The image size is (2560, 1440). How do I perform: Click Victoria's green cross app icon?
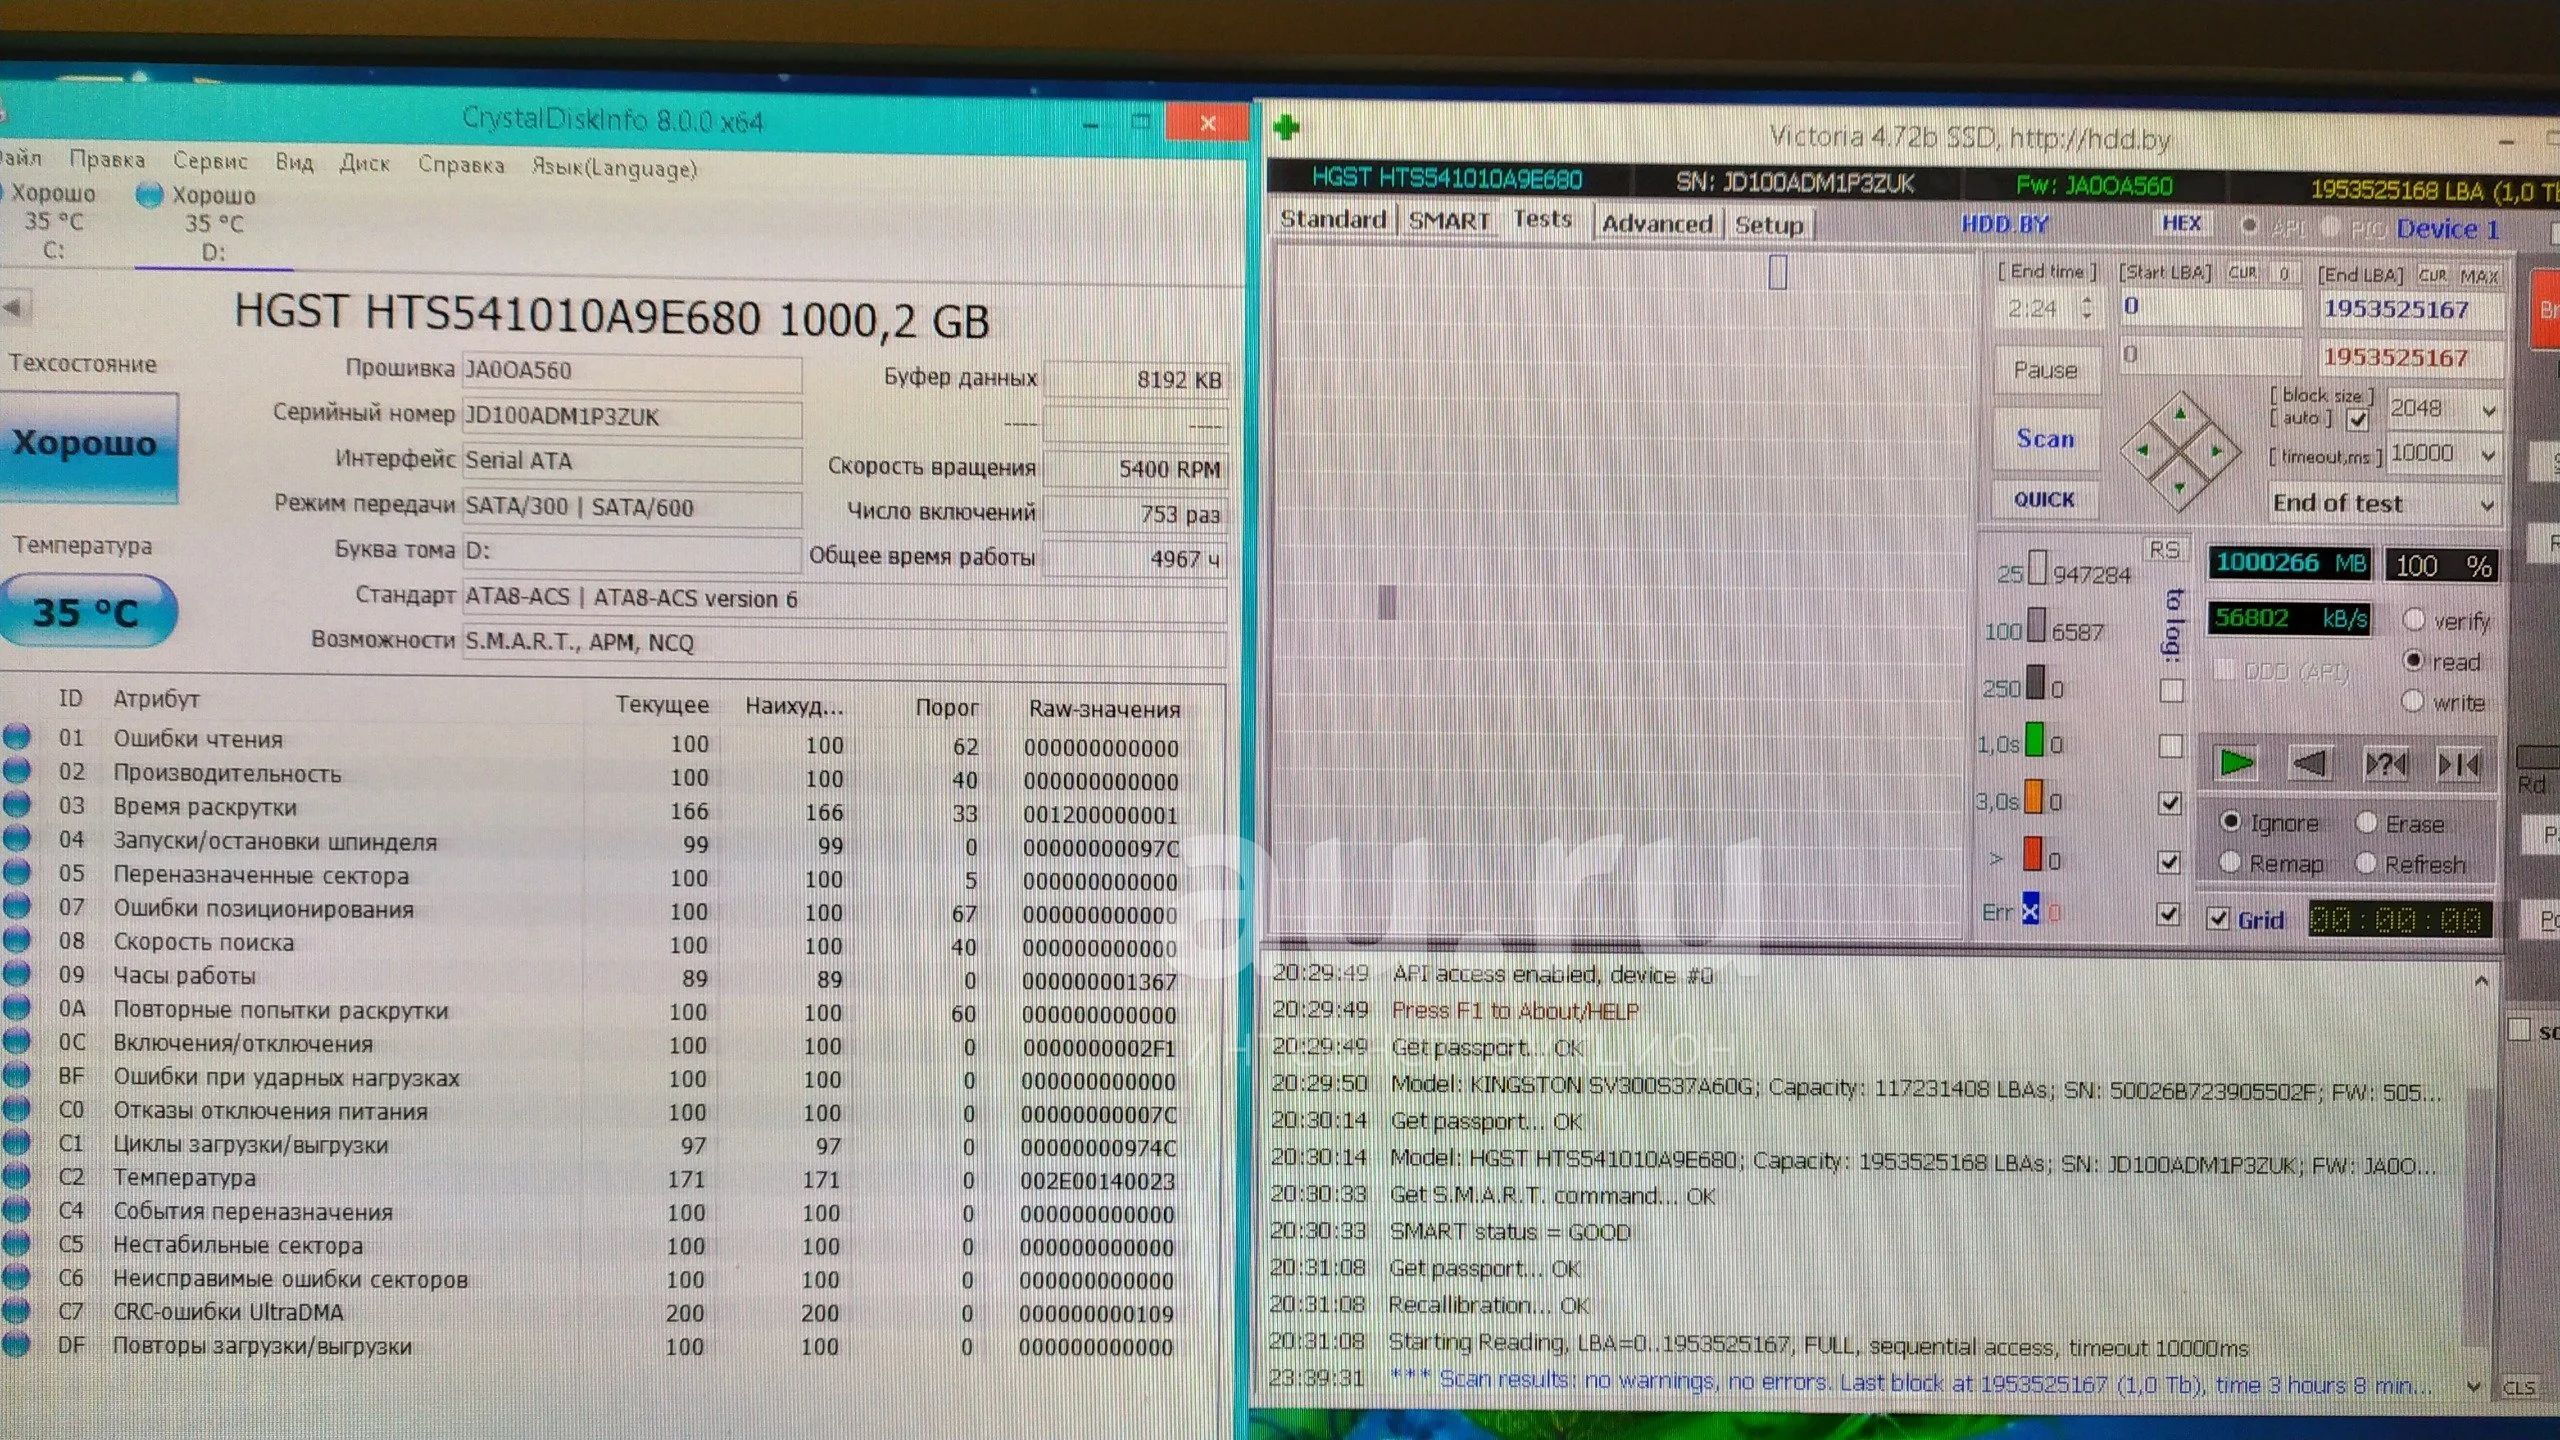coord(1287,128)
